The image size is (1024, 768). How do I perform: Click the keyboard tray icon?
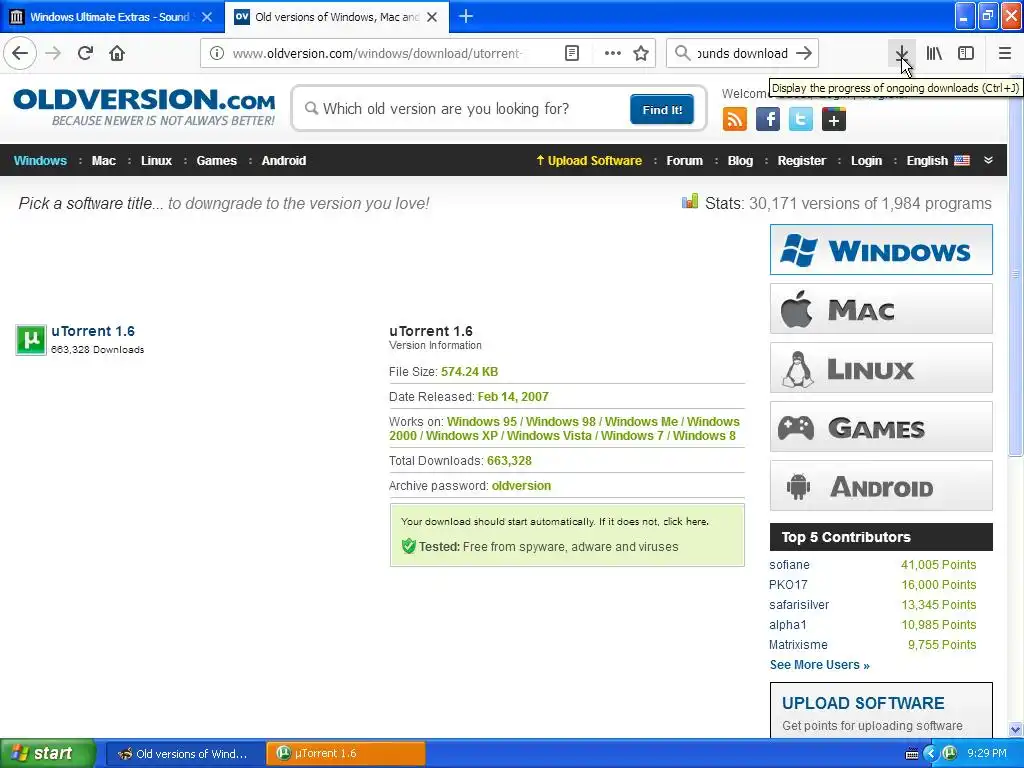(912, 754)
